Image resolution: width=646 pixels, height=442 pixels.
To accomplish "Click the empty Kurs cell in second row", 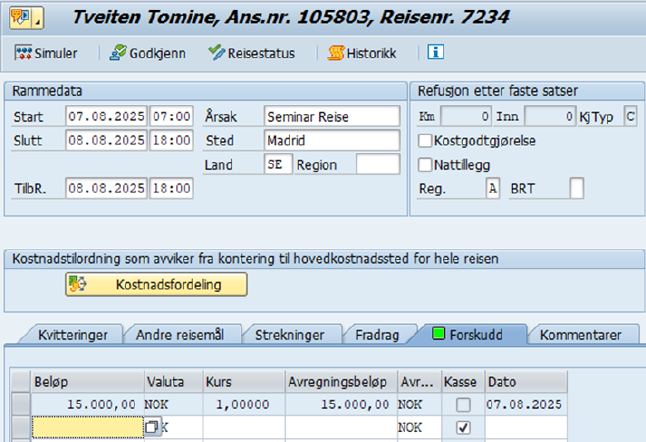I will point(244,427).
